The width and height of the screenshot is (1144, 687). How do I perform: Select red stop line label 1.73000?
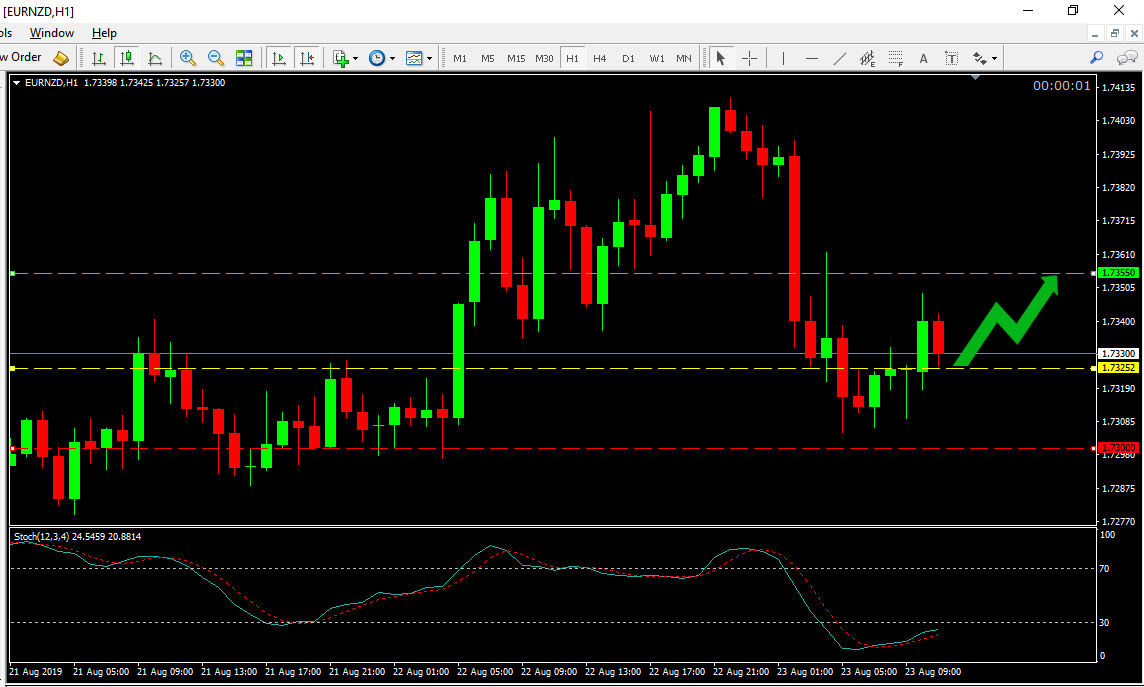tap(1118, 447)
